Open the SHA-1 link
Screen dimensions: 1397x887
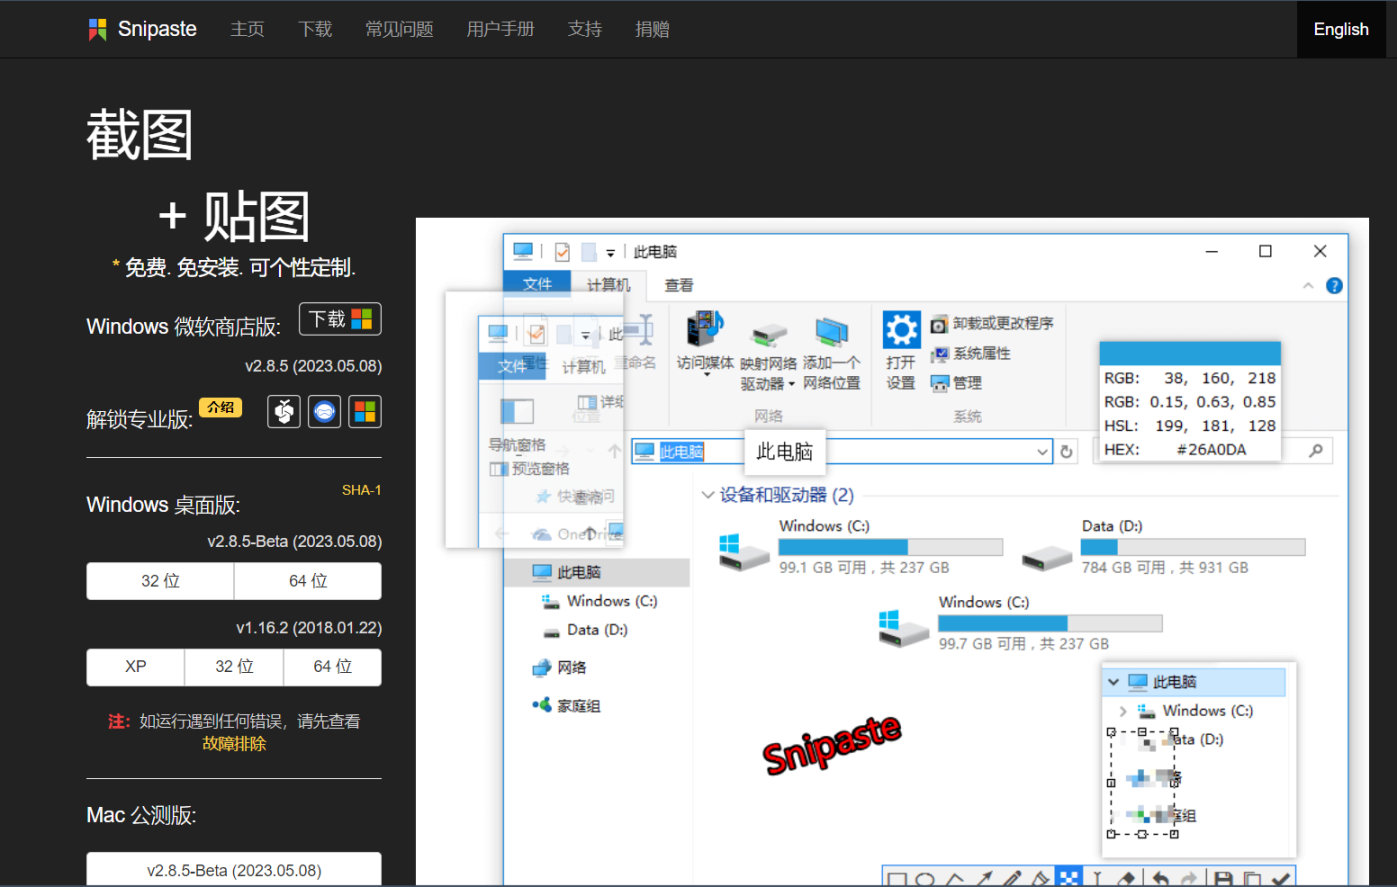click(x=361, y=490)
